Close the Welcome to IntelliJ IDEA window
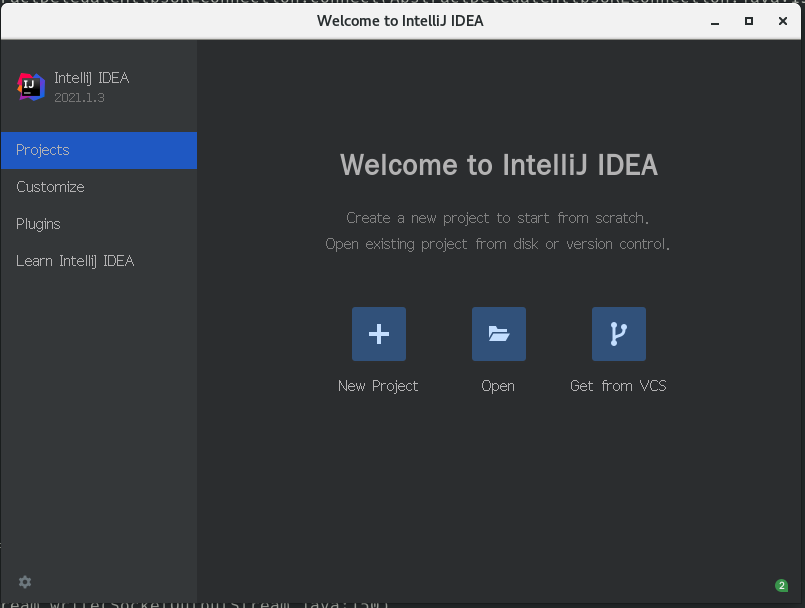805x608 pixels. pyautogui.click(x=782, y=21)
